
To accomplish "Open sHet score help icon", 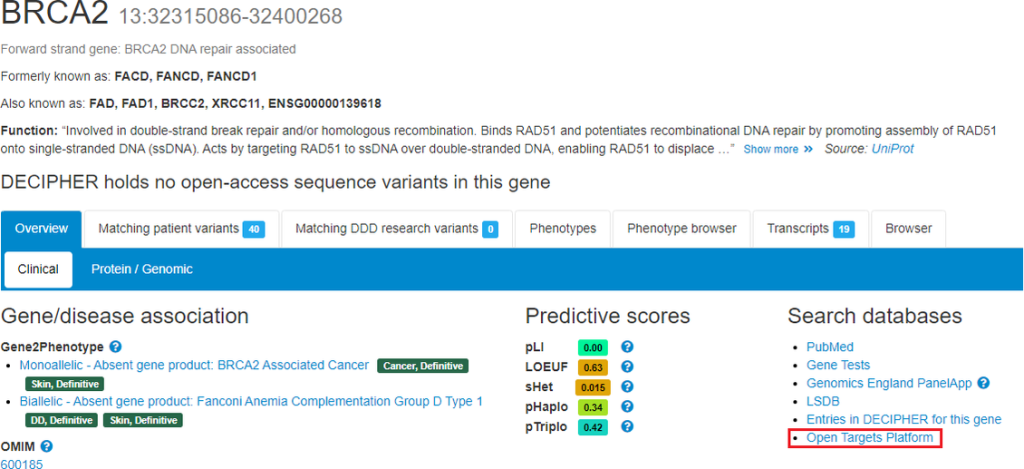I will 628,387.
